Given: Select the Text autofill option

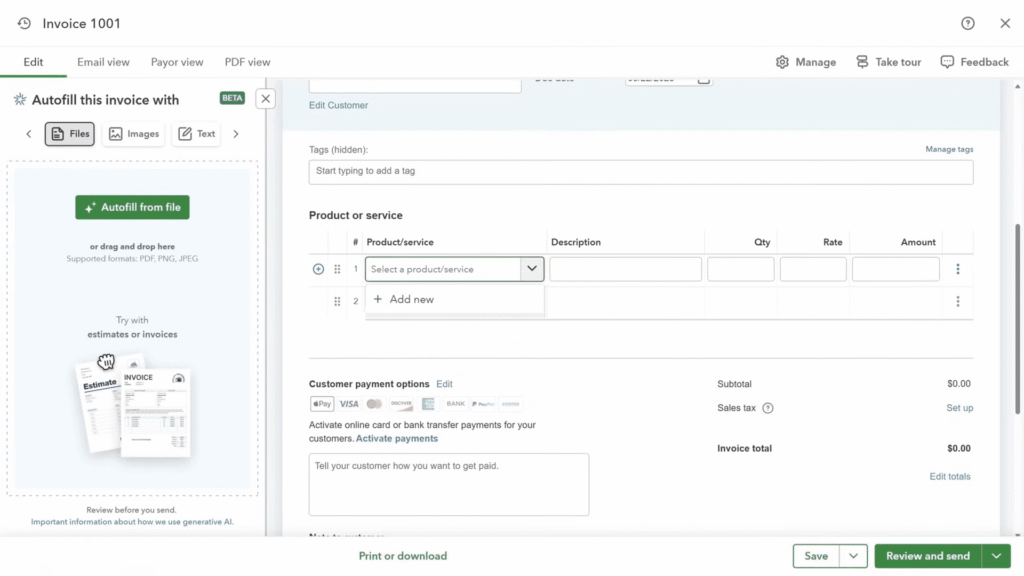Looking at the screenshot, I should [x=196, y=134].
